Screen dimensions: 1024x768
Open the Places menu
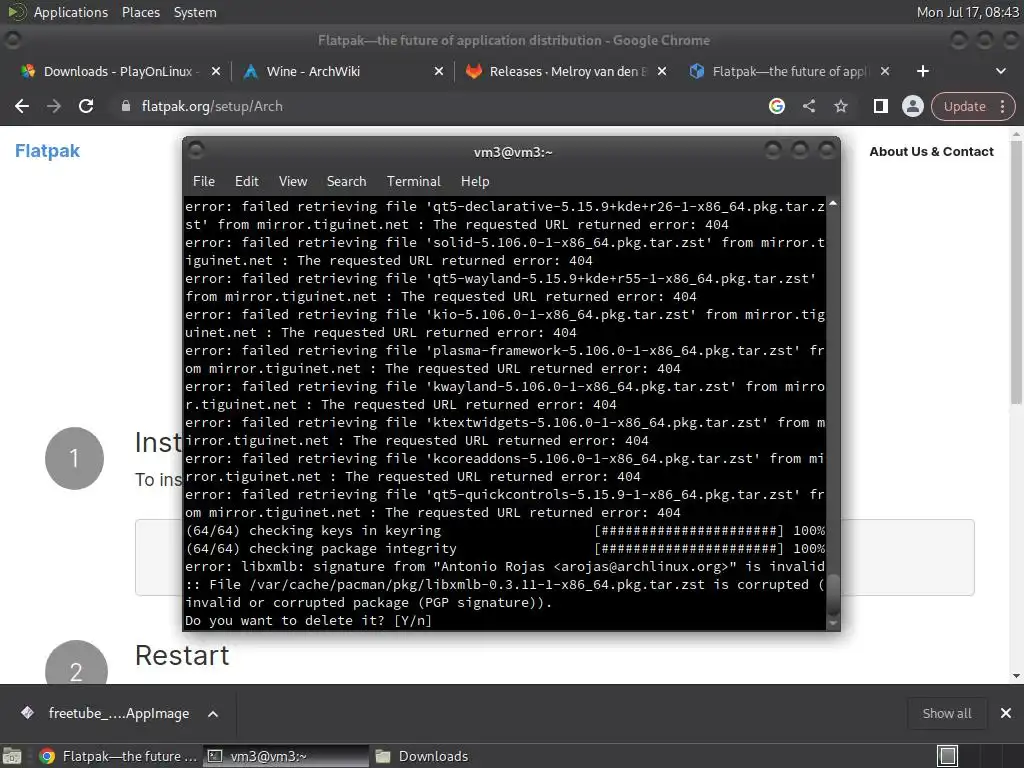pos(140,12)
